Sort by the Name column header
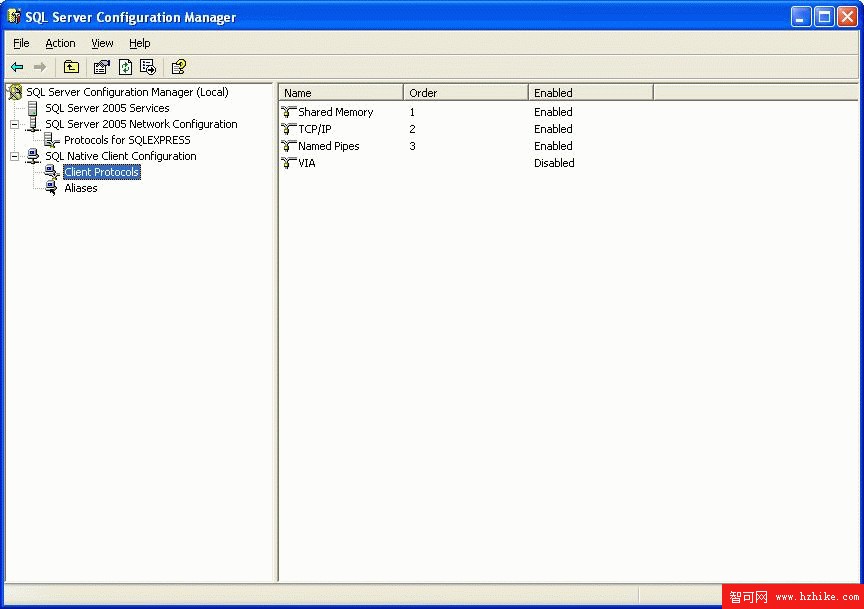This screenshot has height=609, width=864. point(341,93)
